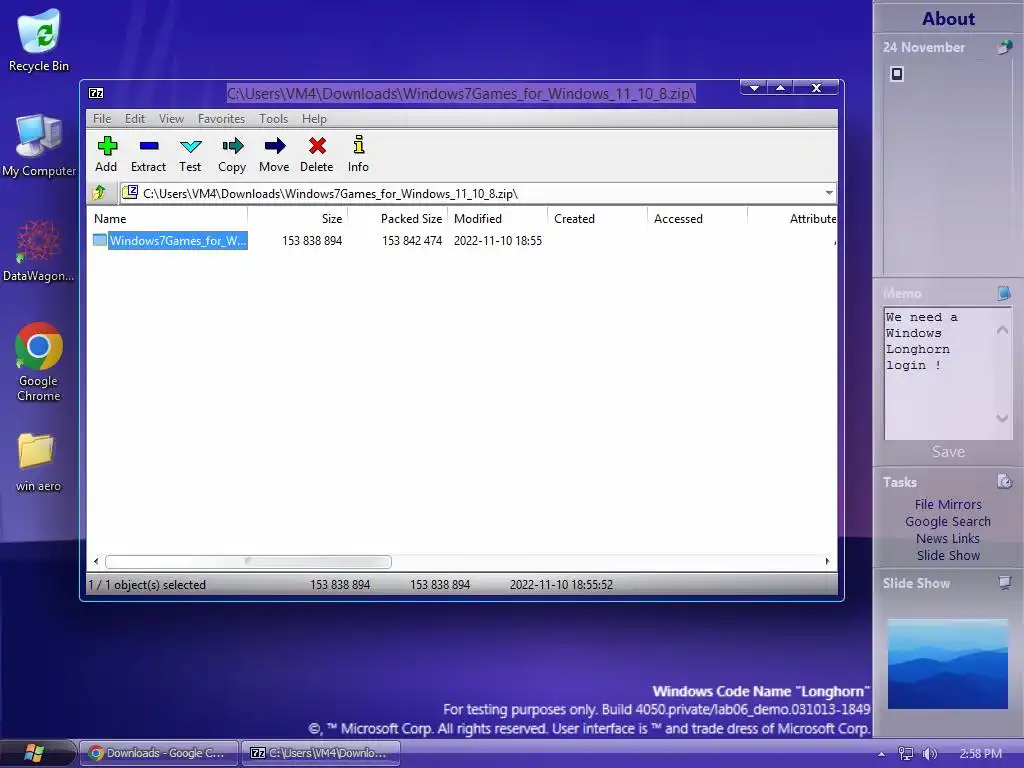Click the Copy toolbar icon

[232, 154]
